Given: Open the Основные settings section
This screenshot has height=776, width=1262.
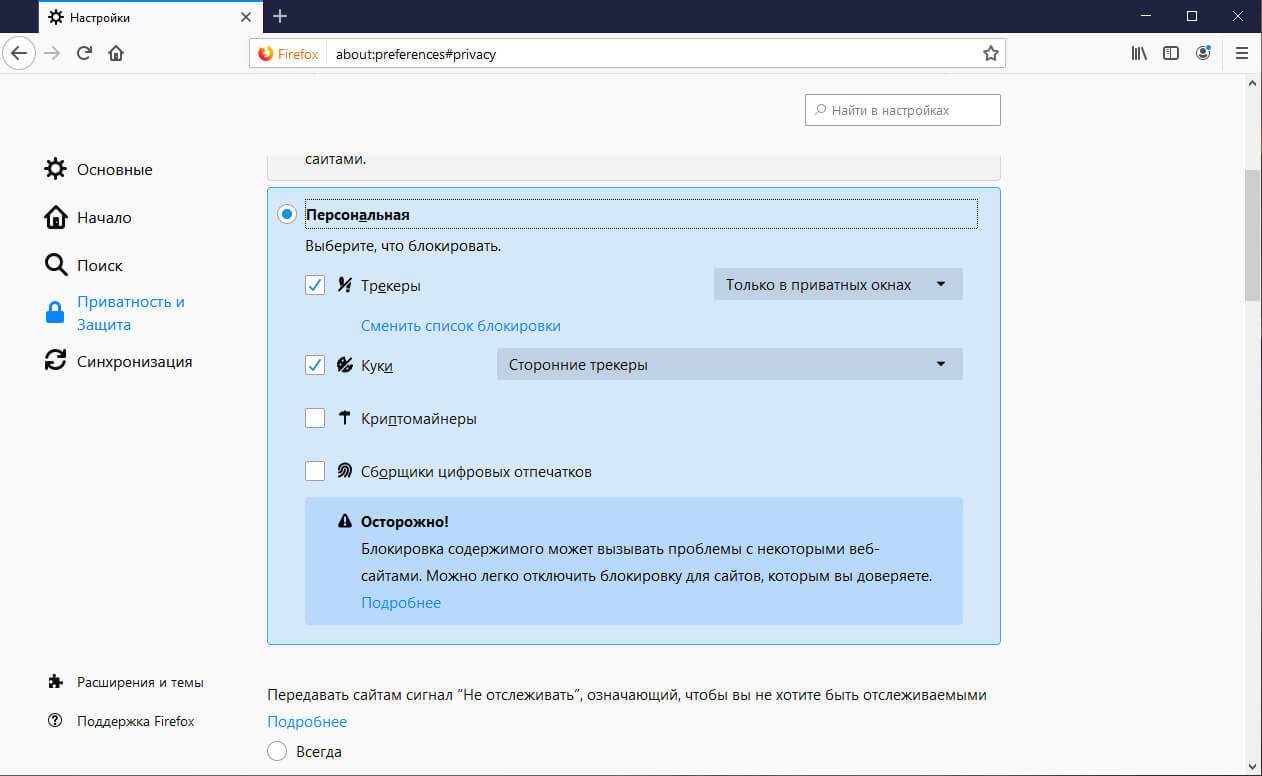Looking at the screenshot, I should tap(114, 170).
